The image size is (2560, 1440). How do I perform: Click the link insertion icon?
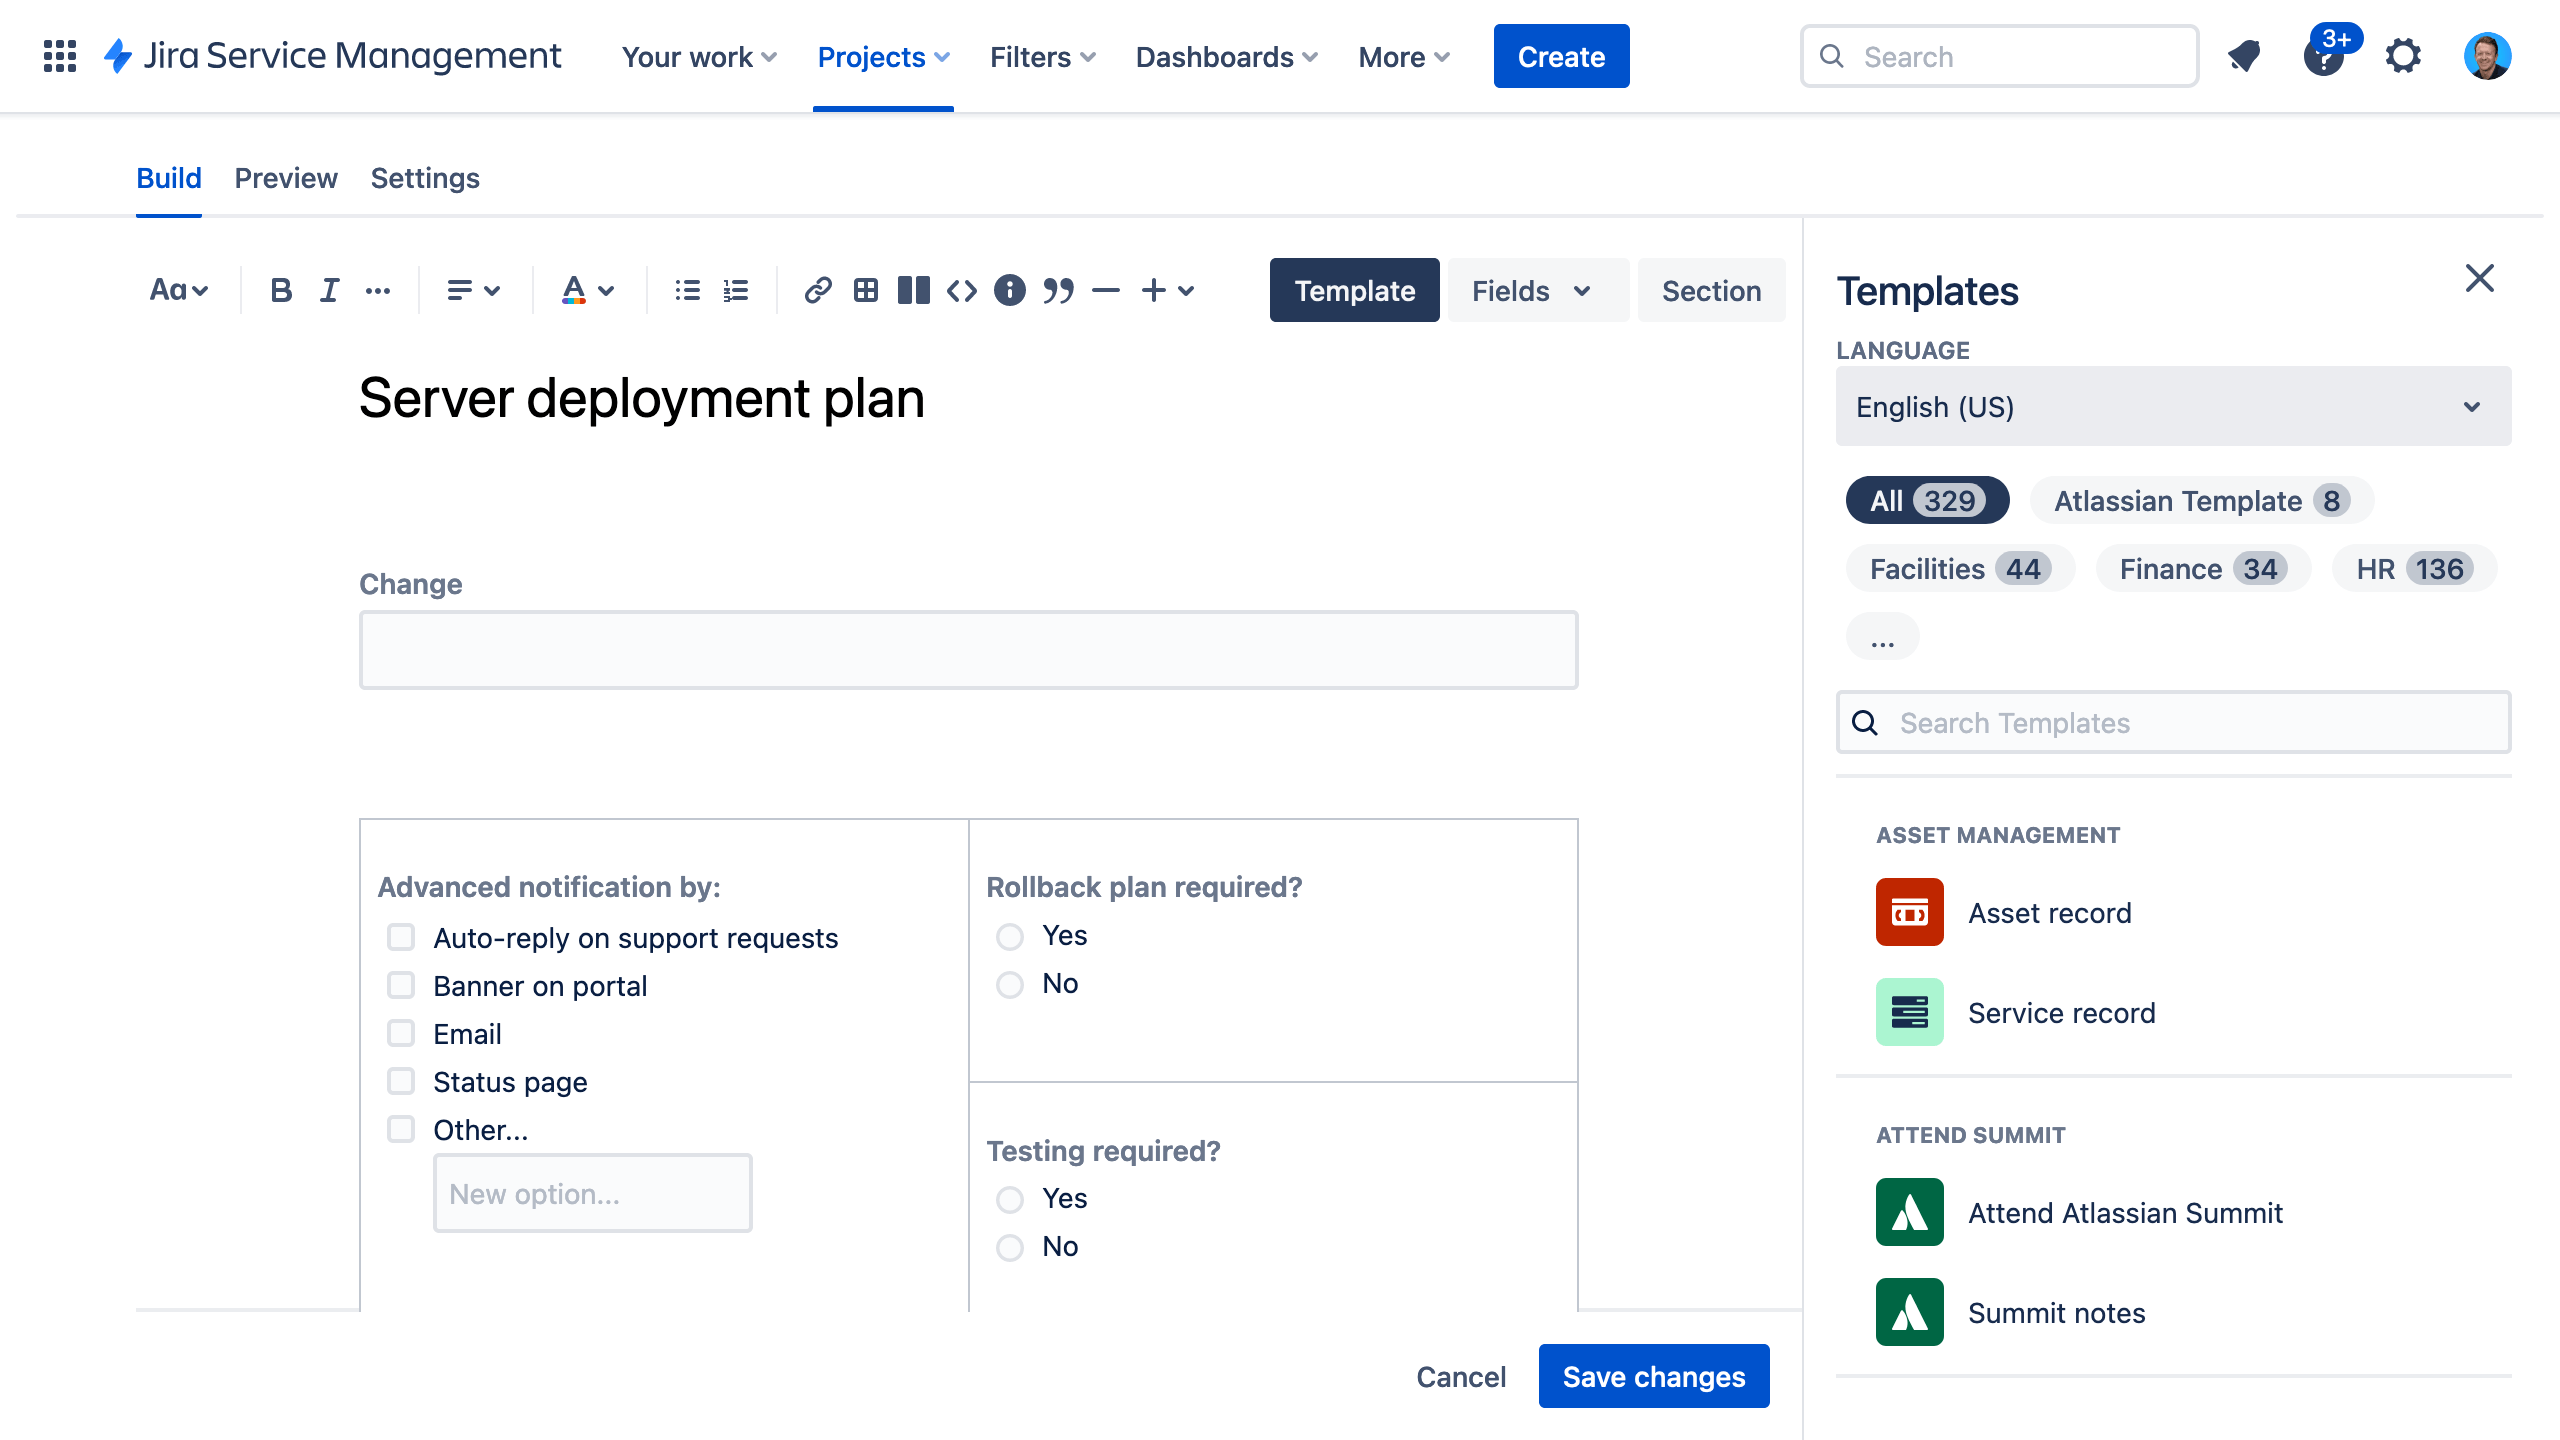pos(816,290)
